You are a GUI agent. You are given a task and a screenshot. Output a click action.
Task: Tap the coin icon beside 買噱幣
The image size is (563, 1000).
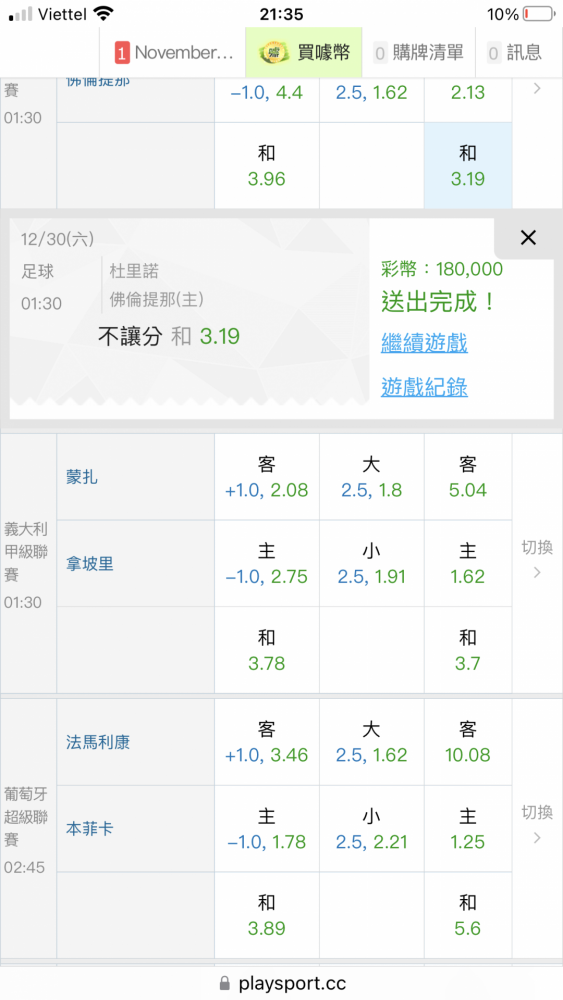click(x=274, y=53)
